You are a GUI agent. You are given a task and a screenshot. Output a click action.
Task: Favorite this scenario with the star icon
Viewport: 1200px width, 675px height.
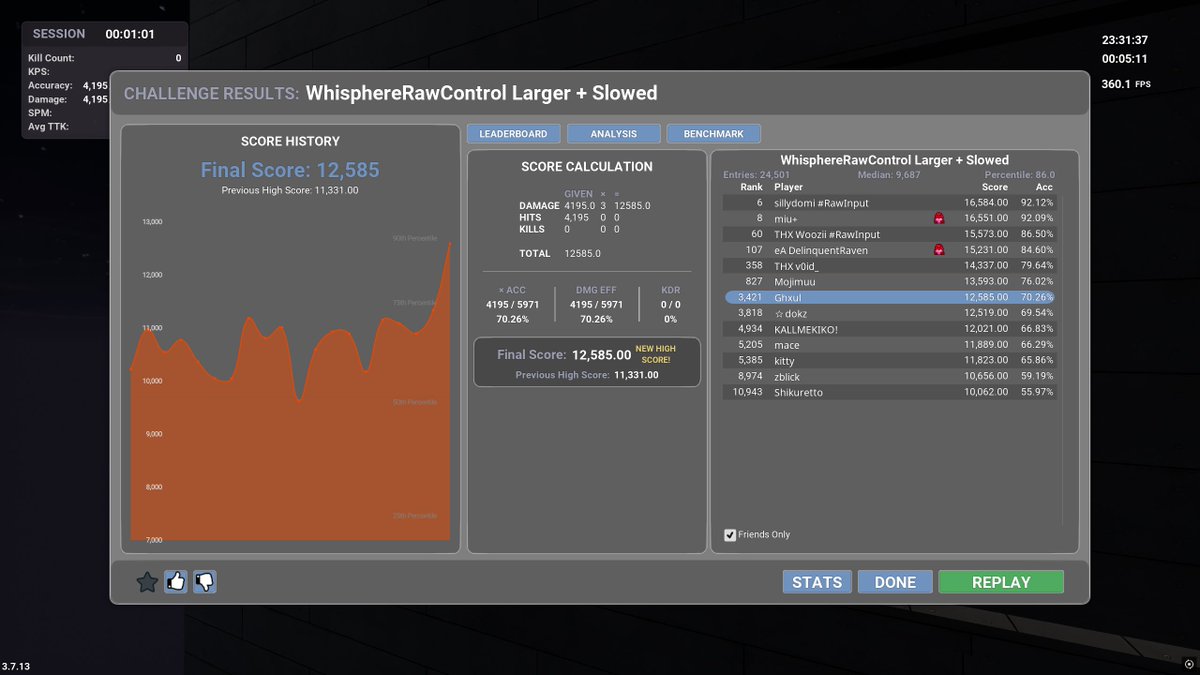click(147, 582)
